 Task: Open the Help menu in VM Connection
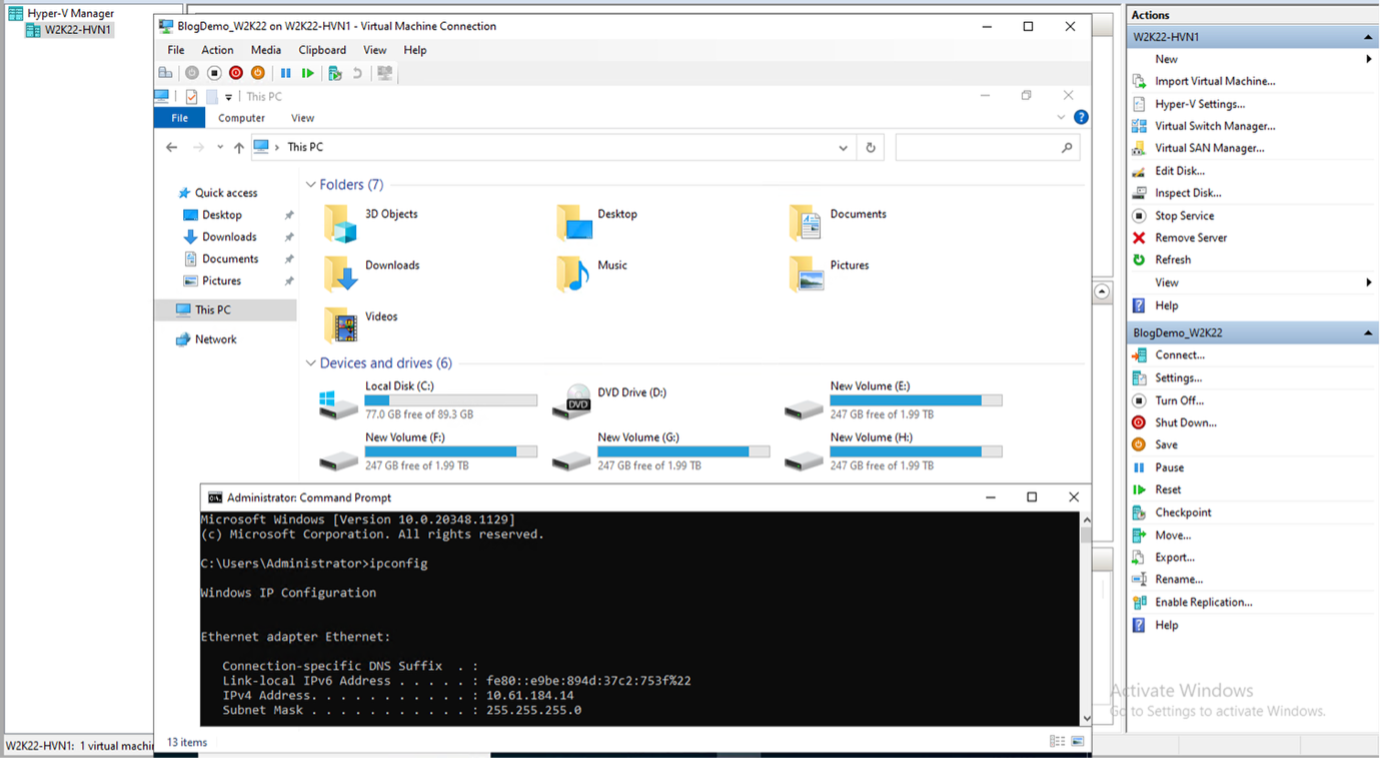point(415,50)
